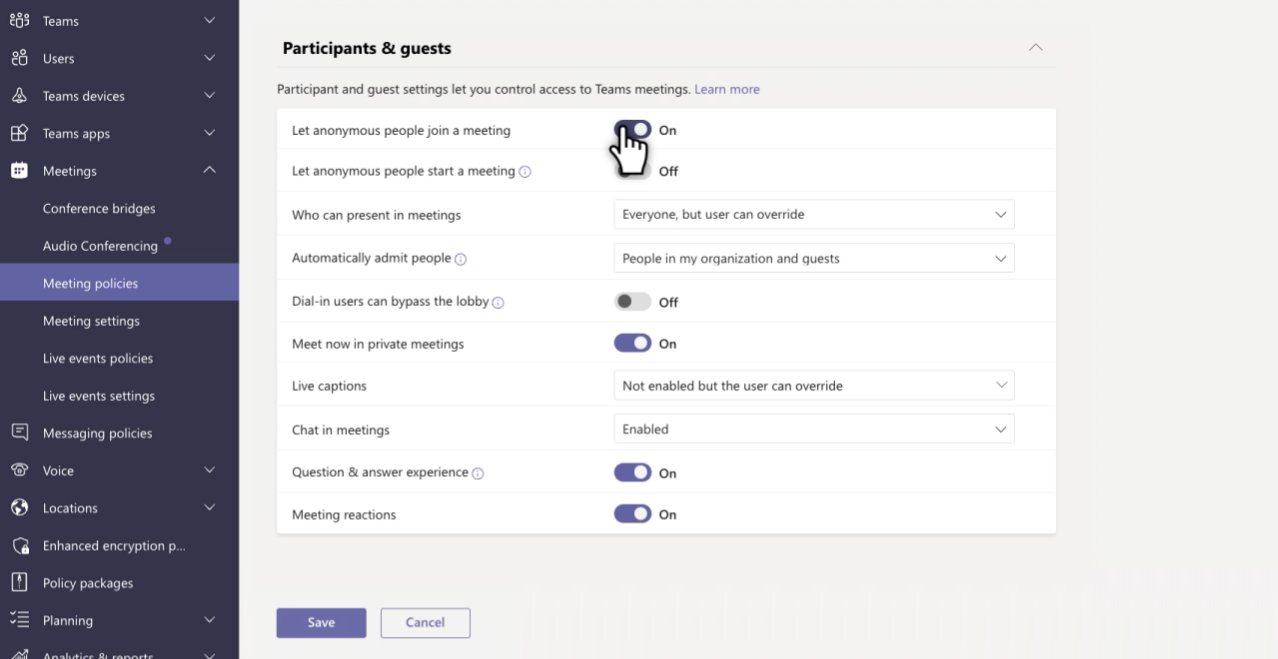Select Meeting policies menu item
The image size is (1278, 659).
coord(119,283)
